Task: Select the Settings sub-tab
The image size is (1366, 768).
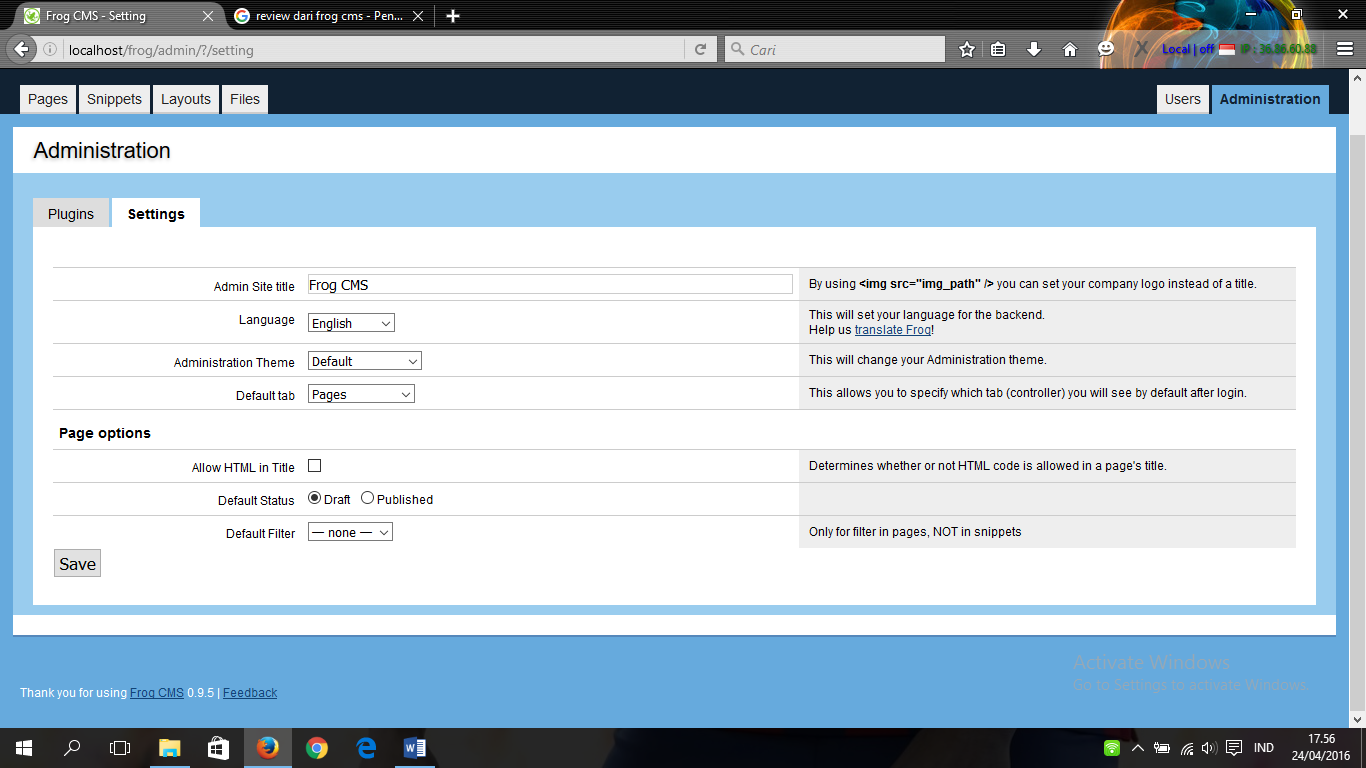Action: click(156, 213)
